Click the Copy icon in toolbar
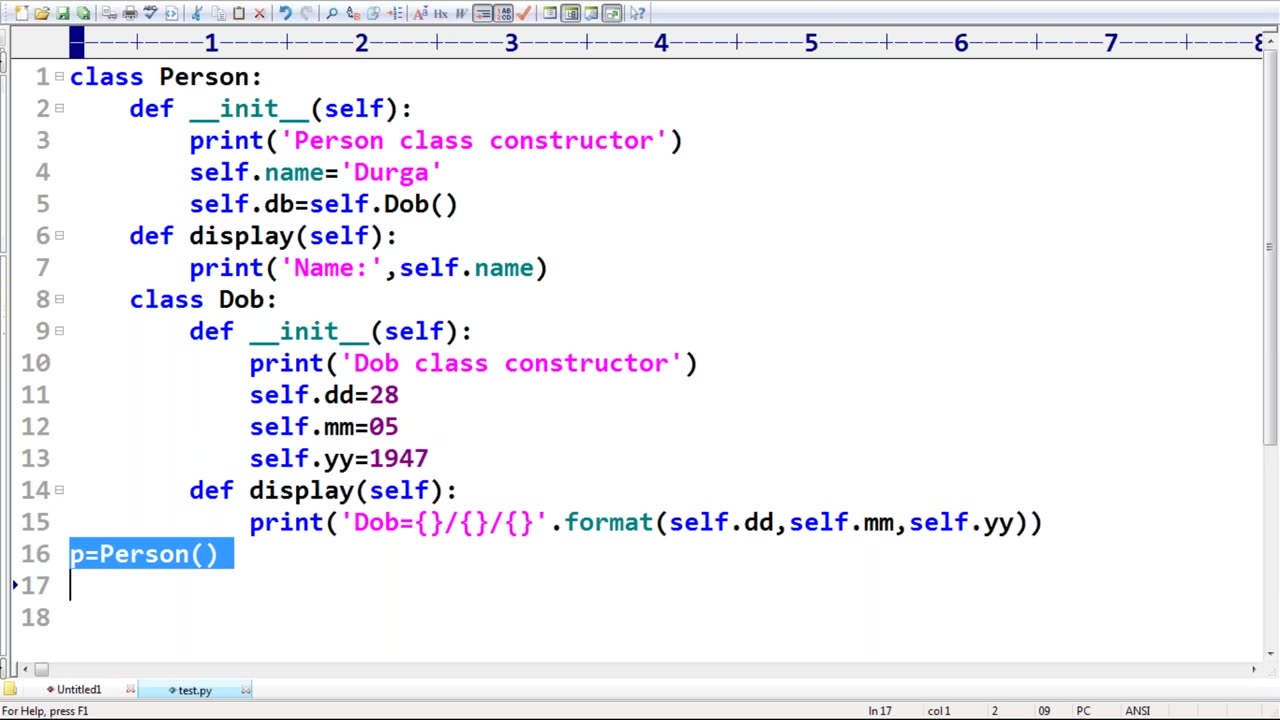The width and height of the screenshot is (1280, 720). [219, 13]
